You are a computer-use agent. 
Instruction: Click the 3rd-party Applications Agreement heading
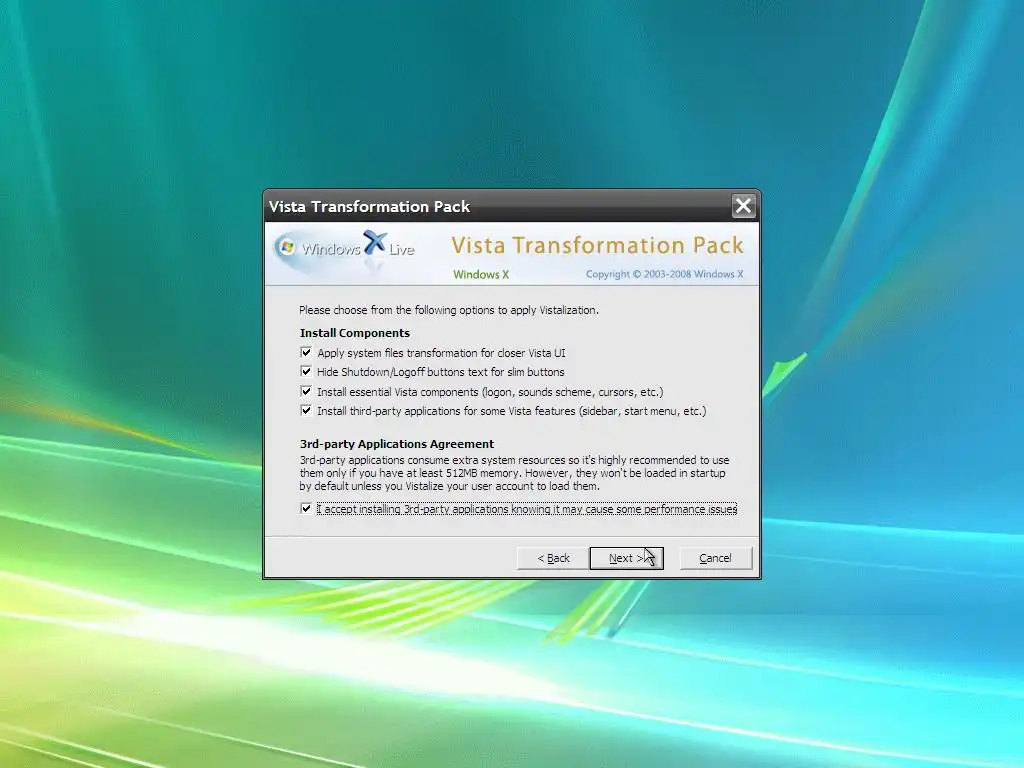click(396, 444)
